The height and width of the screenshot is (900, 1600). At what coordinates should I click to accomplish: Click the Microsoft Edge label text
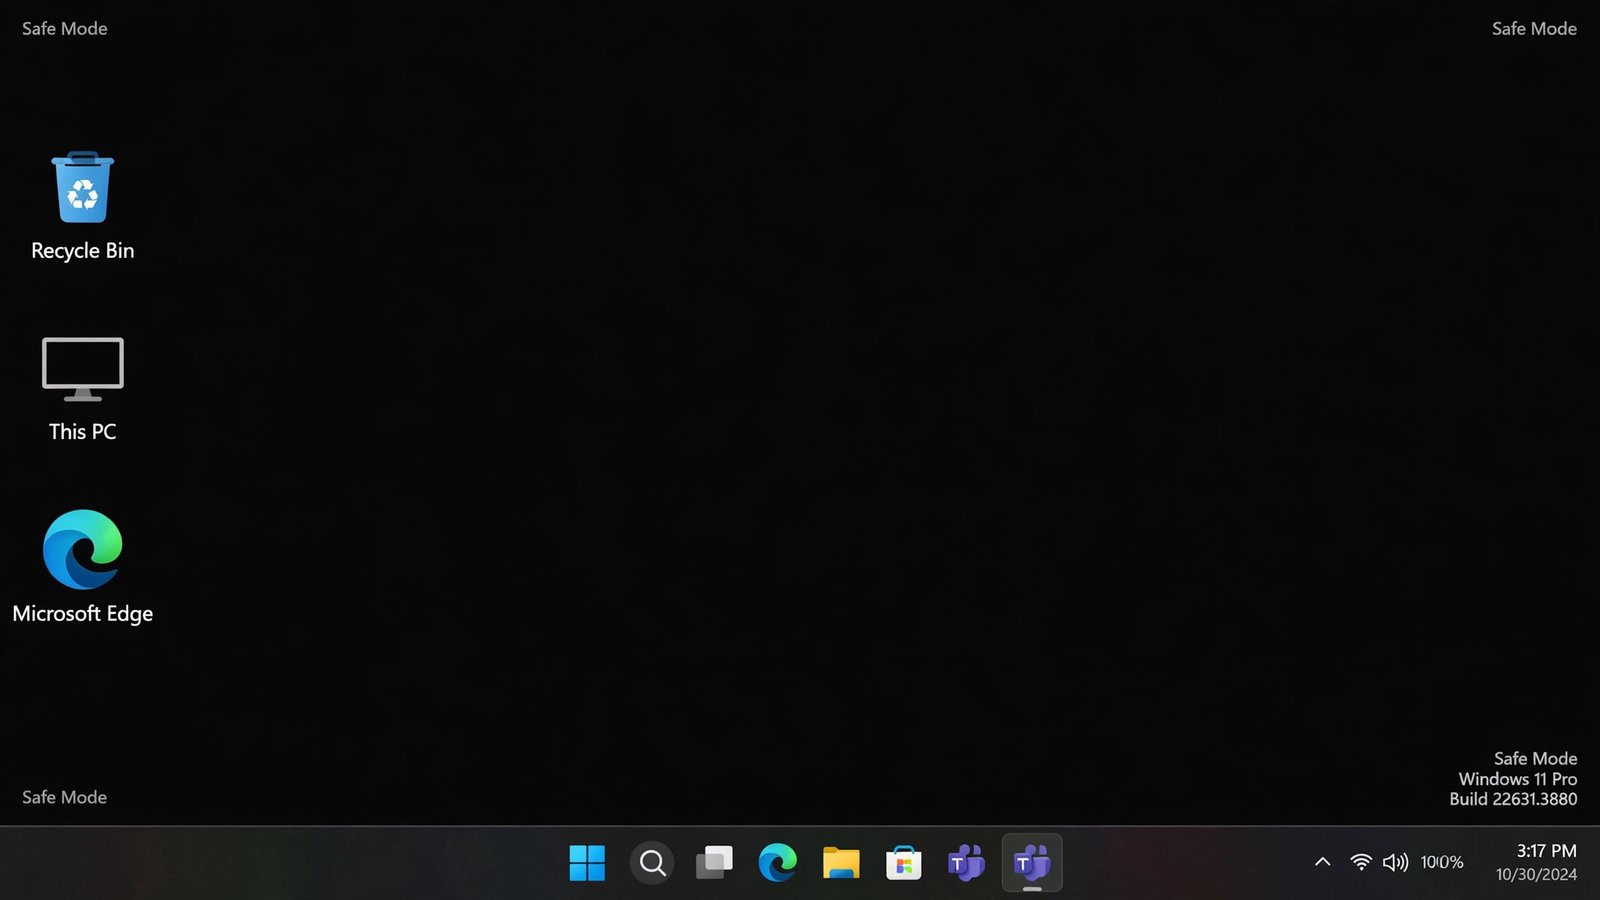tap(83, 614)
